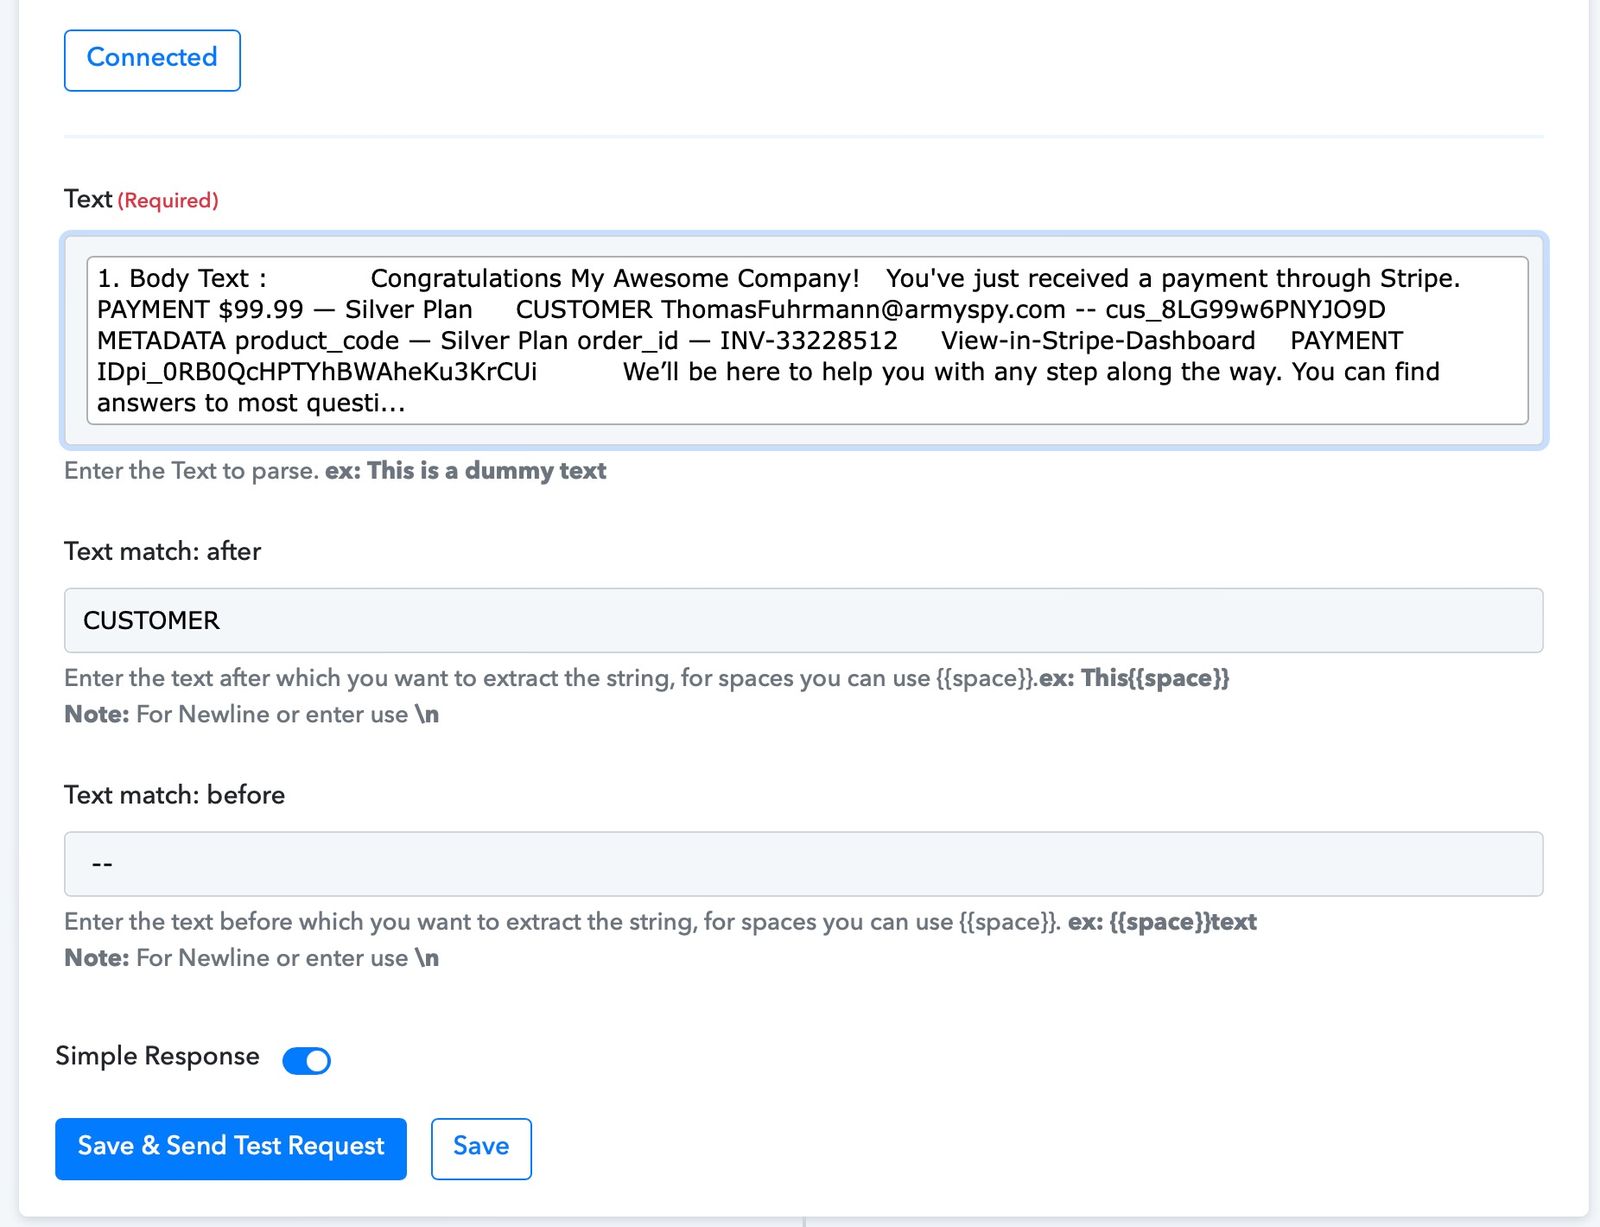Click Save & Send Test Request

[231, 1148]
